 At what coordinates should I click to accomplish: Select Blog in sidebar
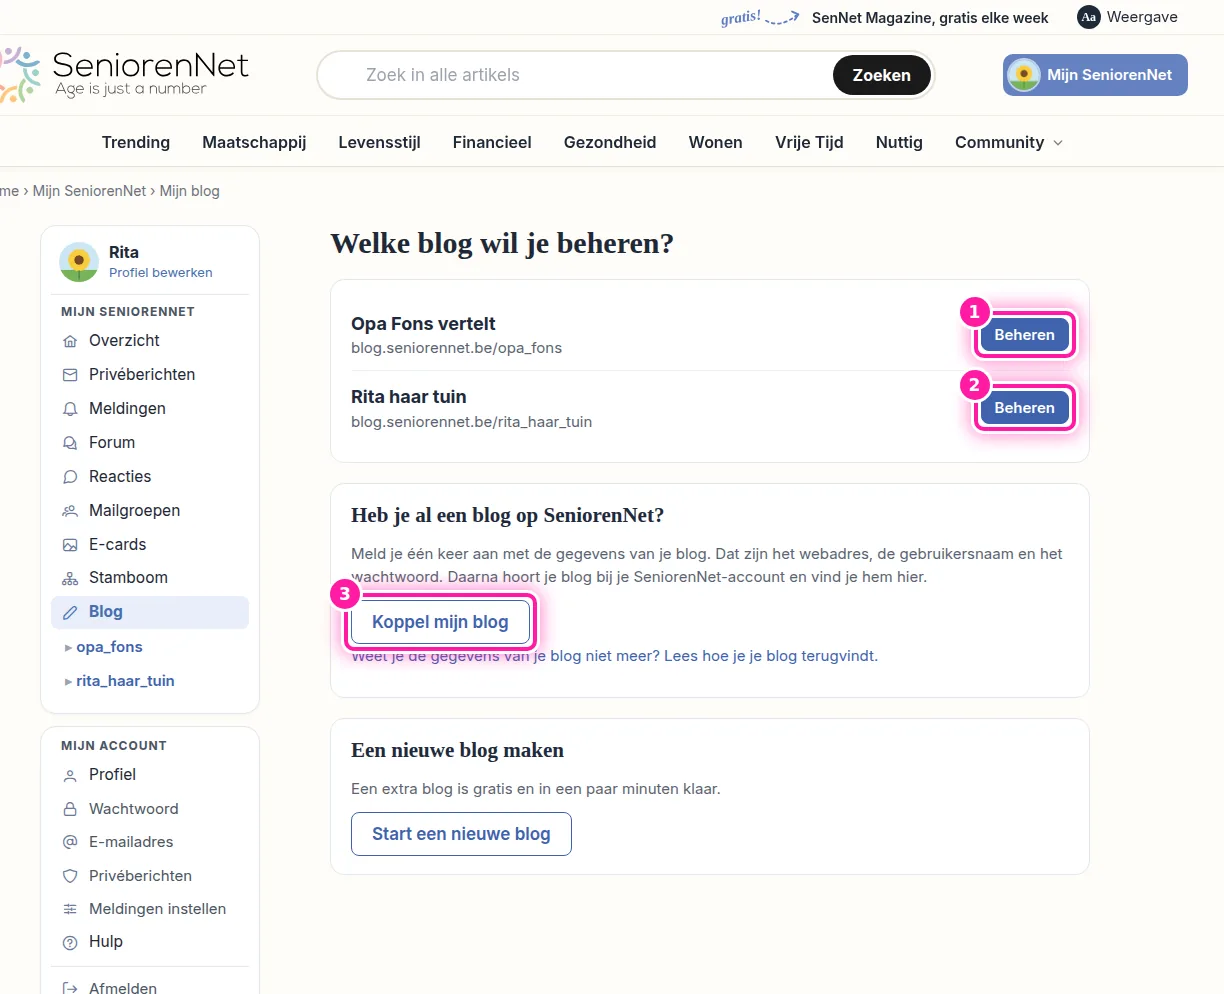150,612
